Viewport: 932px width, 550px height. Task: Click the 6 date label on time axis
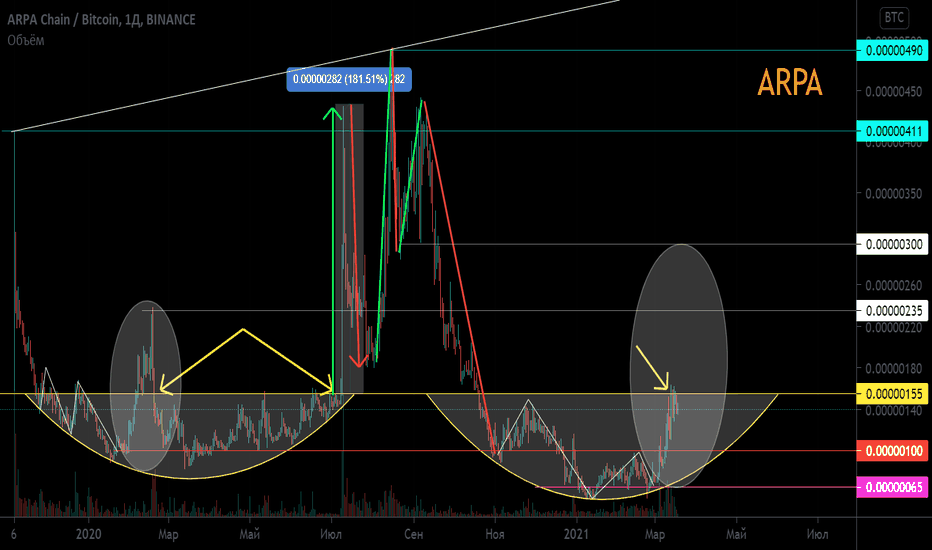[14, 534]
